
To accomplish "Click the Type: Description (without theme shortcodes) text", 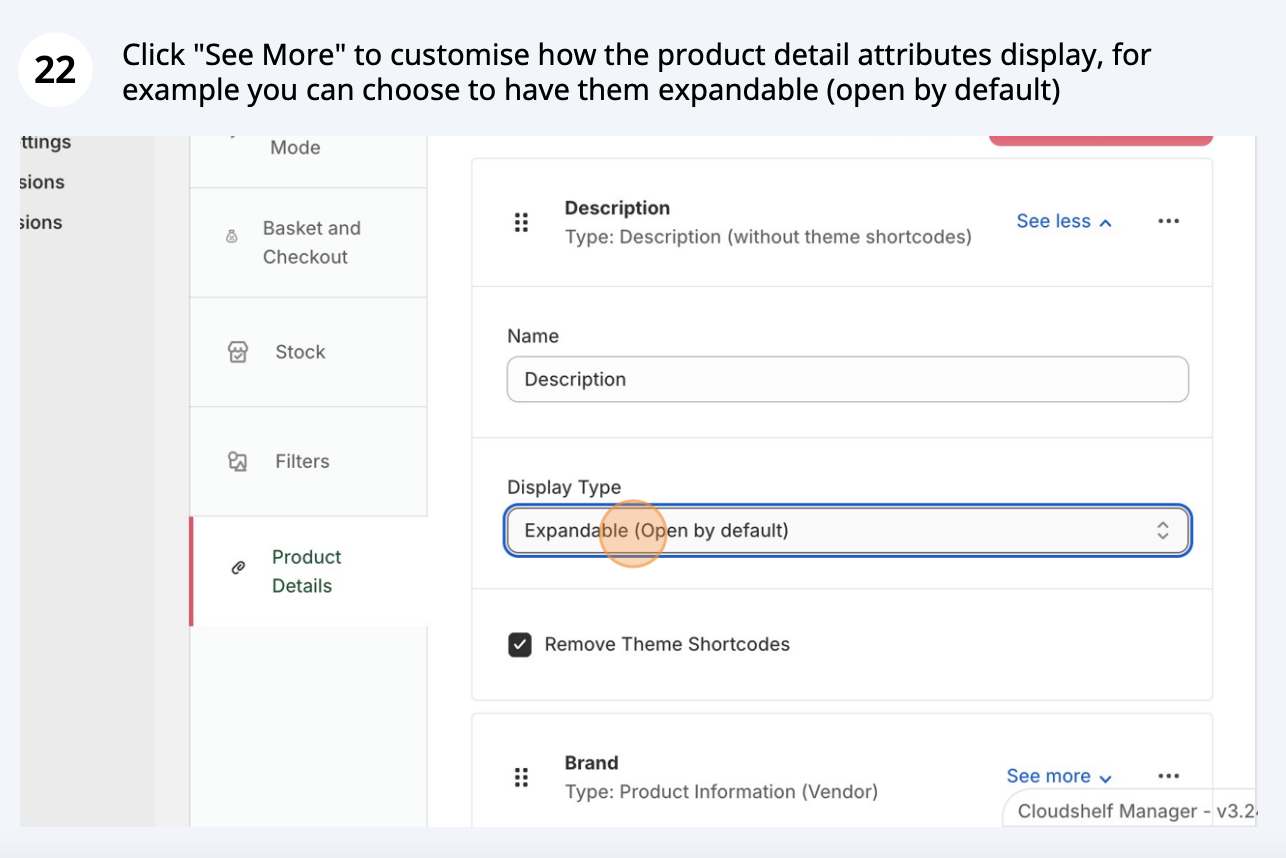I will tap(768, 237).
